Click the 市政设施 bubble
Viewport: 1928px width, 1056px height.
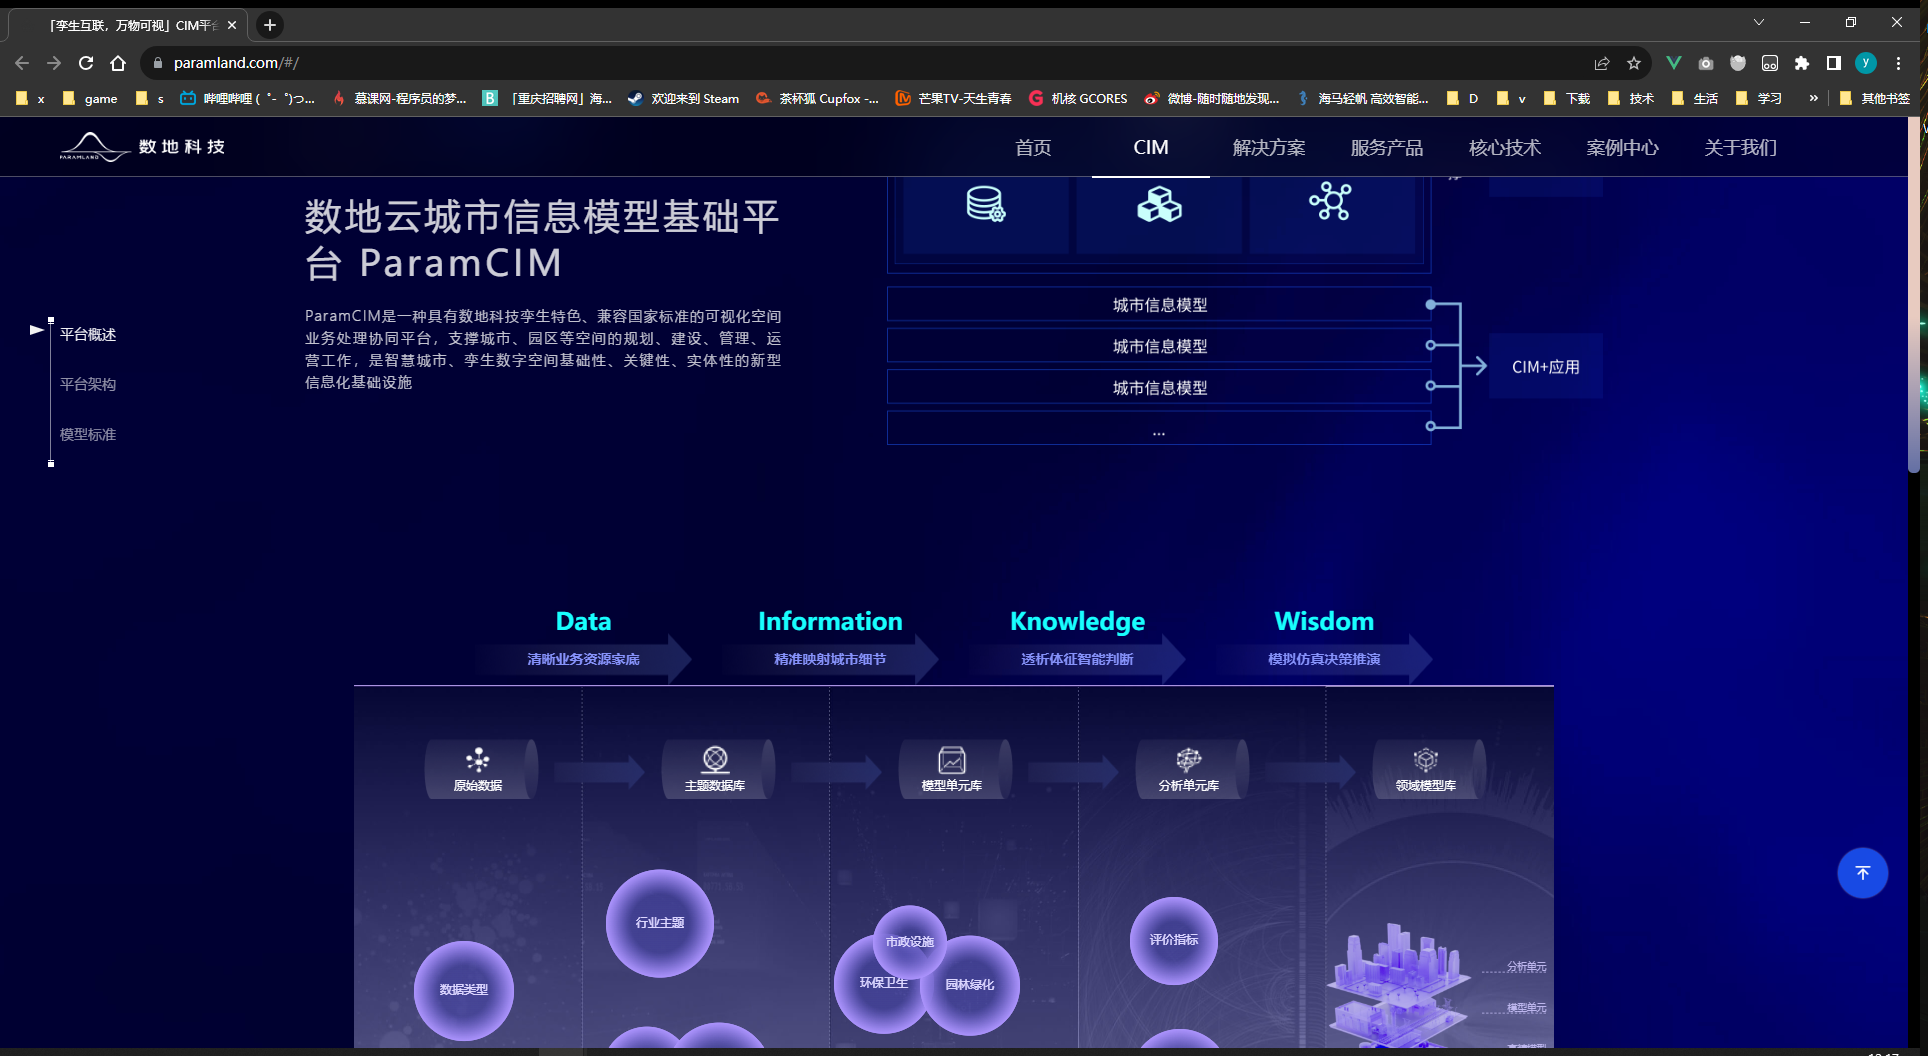[x=910, y=940]
